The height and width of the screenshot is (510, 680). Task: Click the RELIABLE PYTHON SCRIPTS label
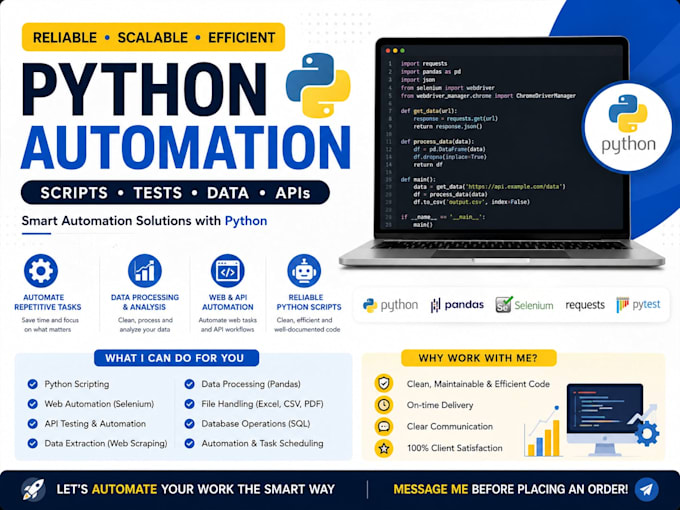pyautogui.click(x=309, y=302)
